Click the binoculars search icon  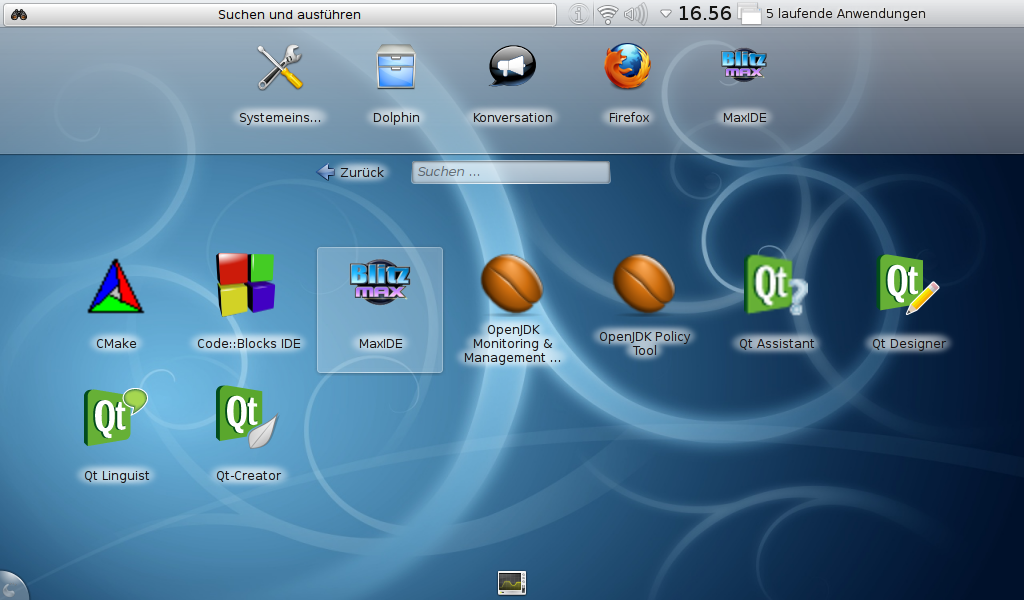19,14
